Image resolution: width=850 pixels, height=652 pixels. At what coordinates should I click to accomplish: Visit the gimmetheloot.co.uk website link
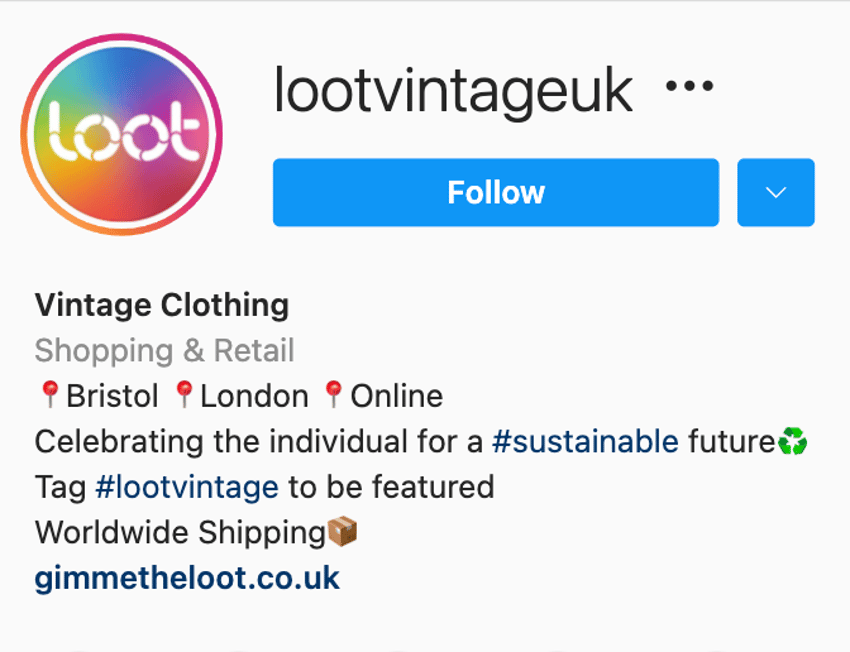point(187,578)
